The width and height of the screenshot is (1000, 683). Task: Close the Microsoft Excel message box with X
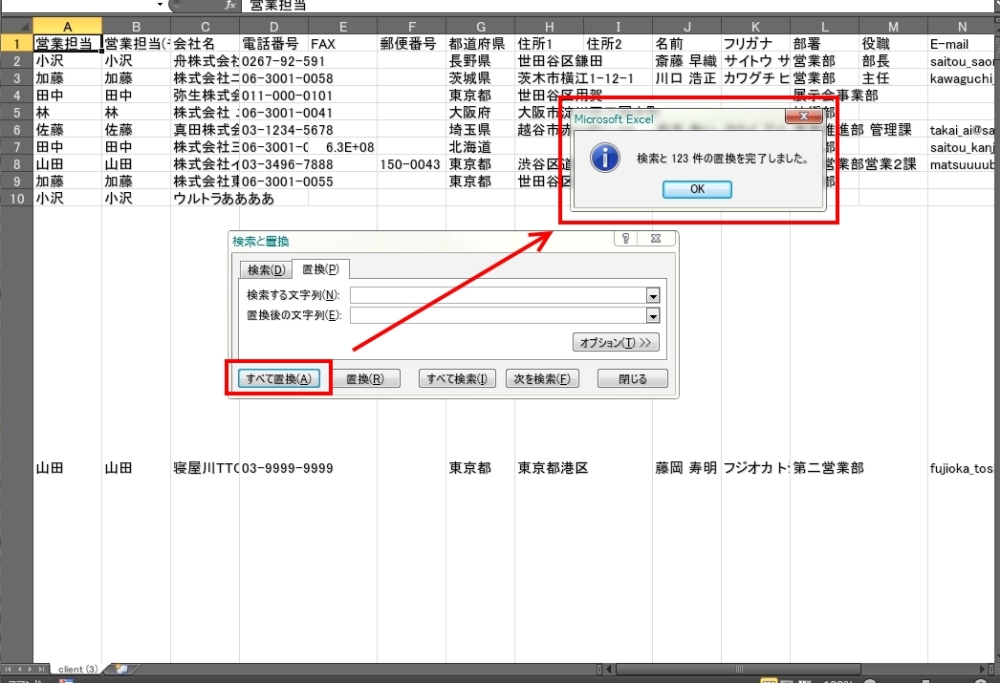tap(803, 118)
